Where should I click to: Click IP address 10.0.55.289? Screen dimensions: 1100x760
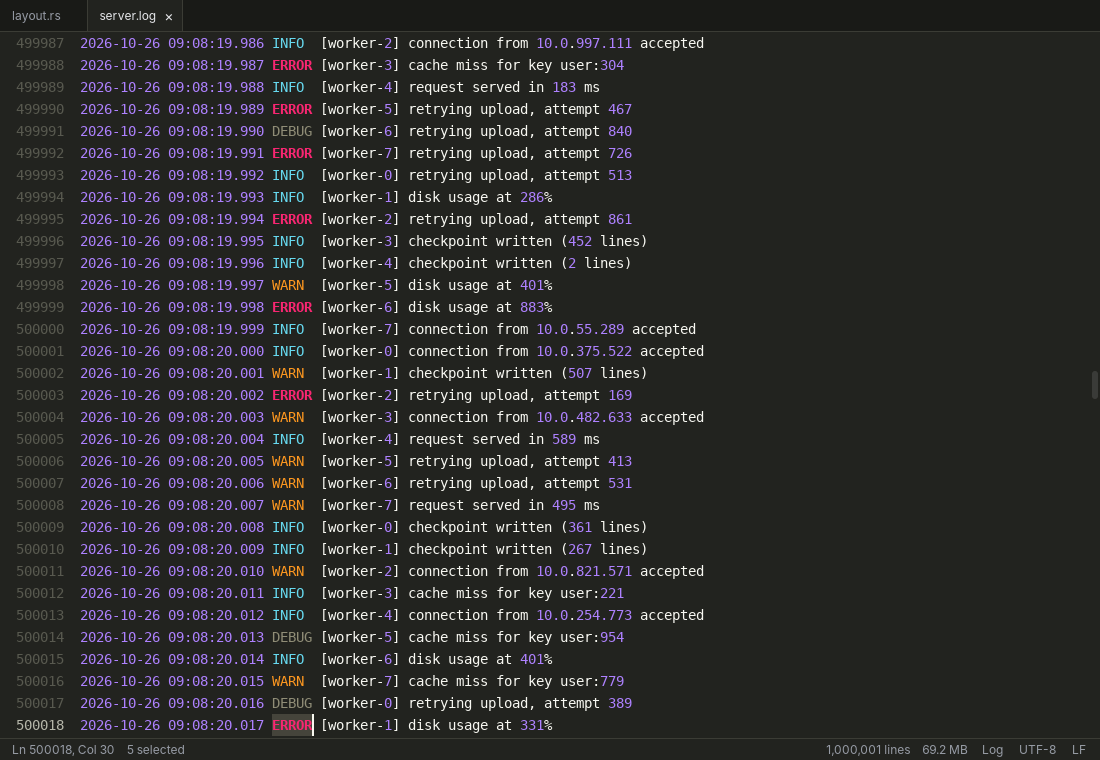pyautogui.click(x=579, y=329)
